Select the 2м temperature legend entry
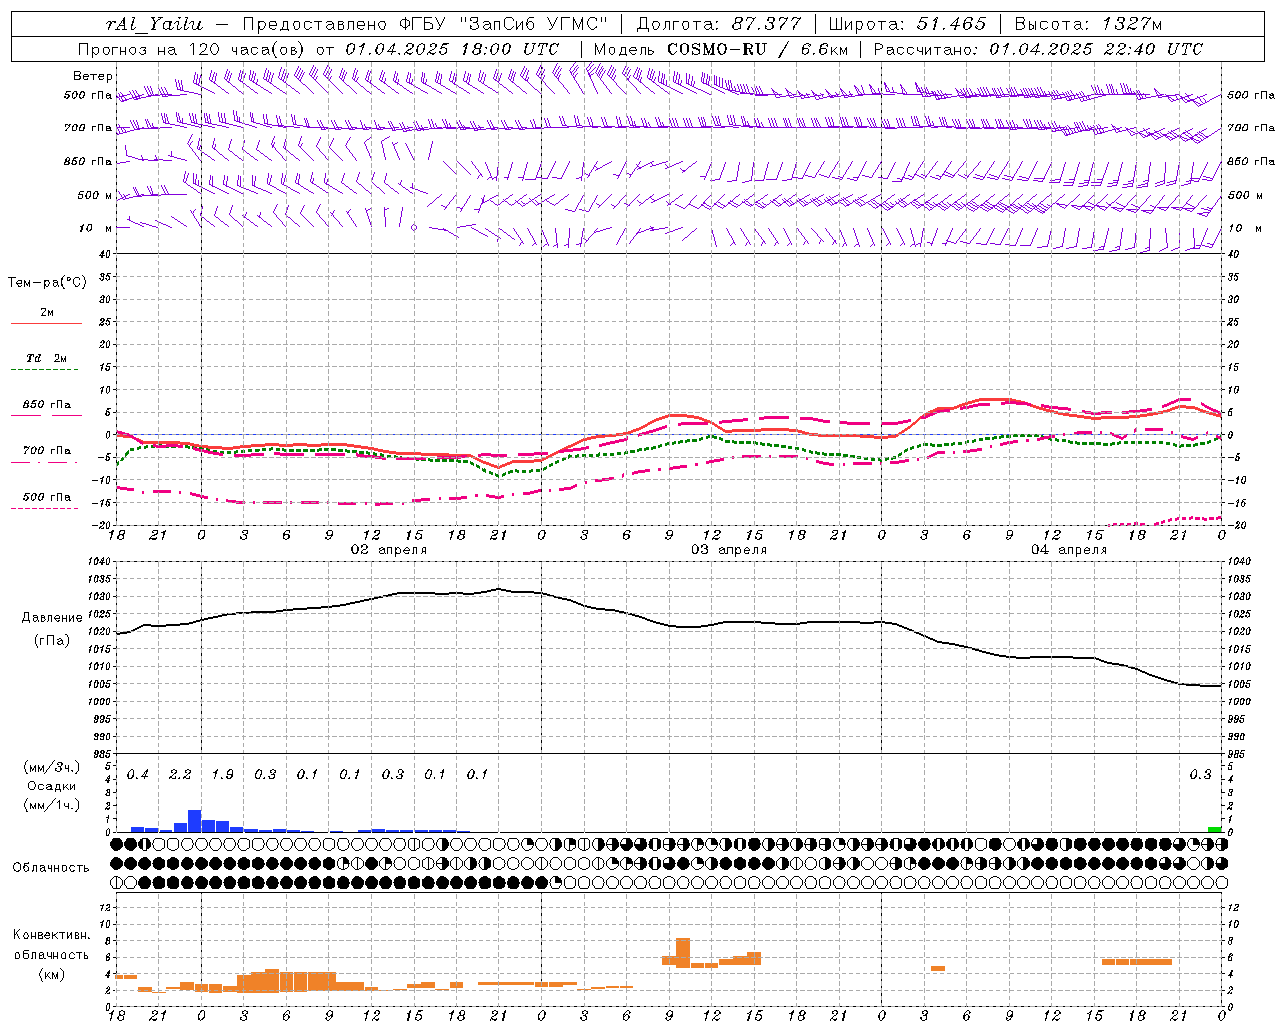 47,313
